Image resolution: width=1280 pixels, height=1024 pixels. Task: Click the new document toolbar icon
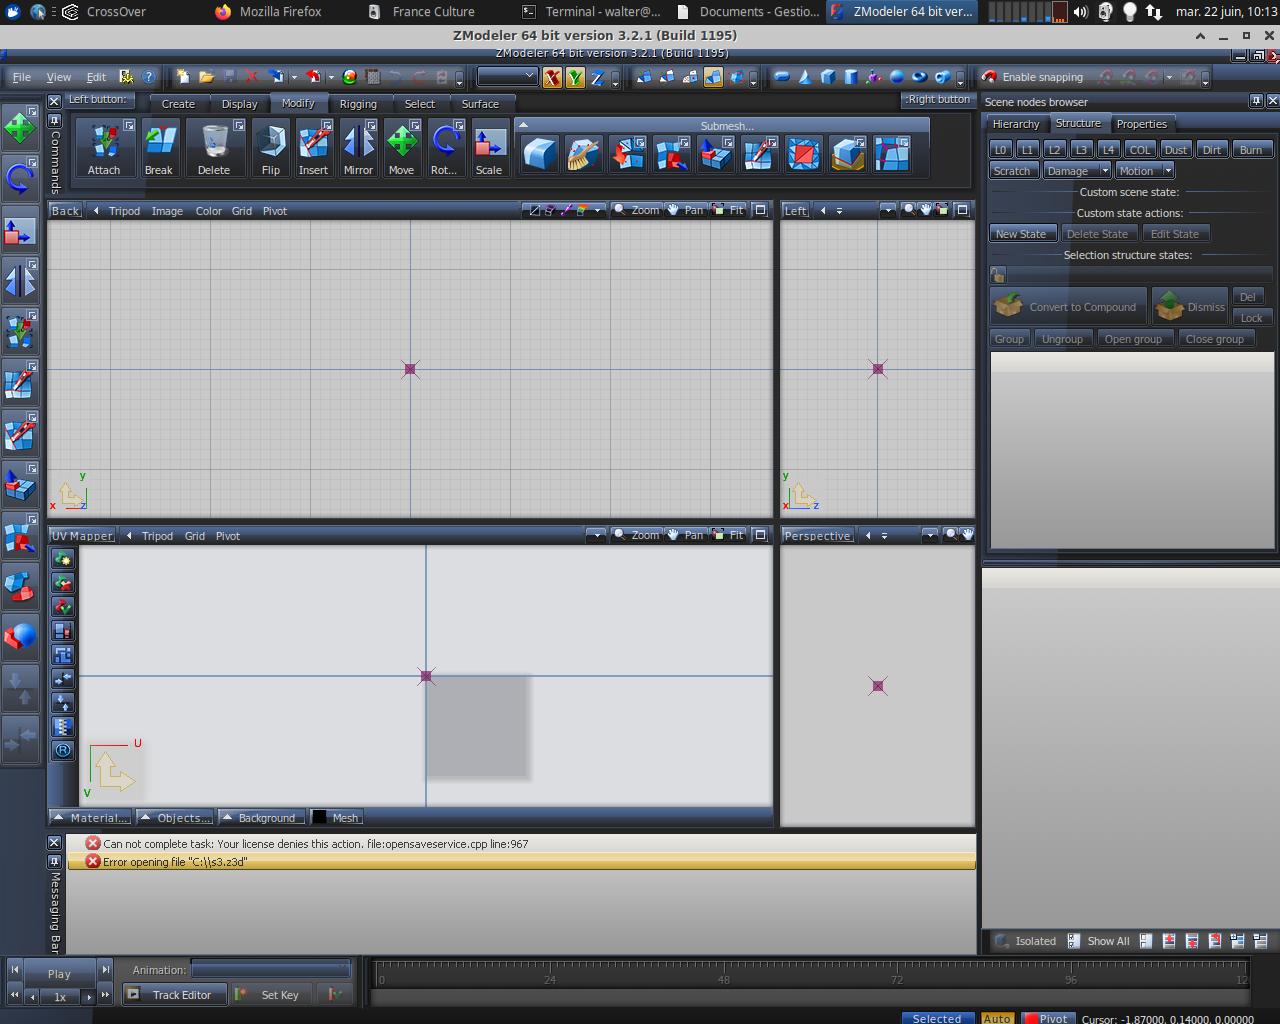(183, 77)
